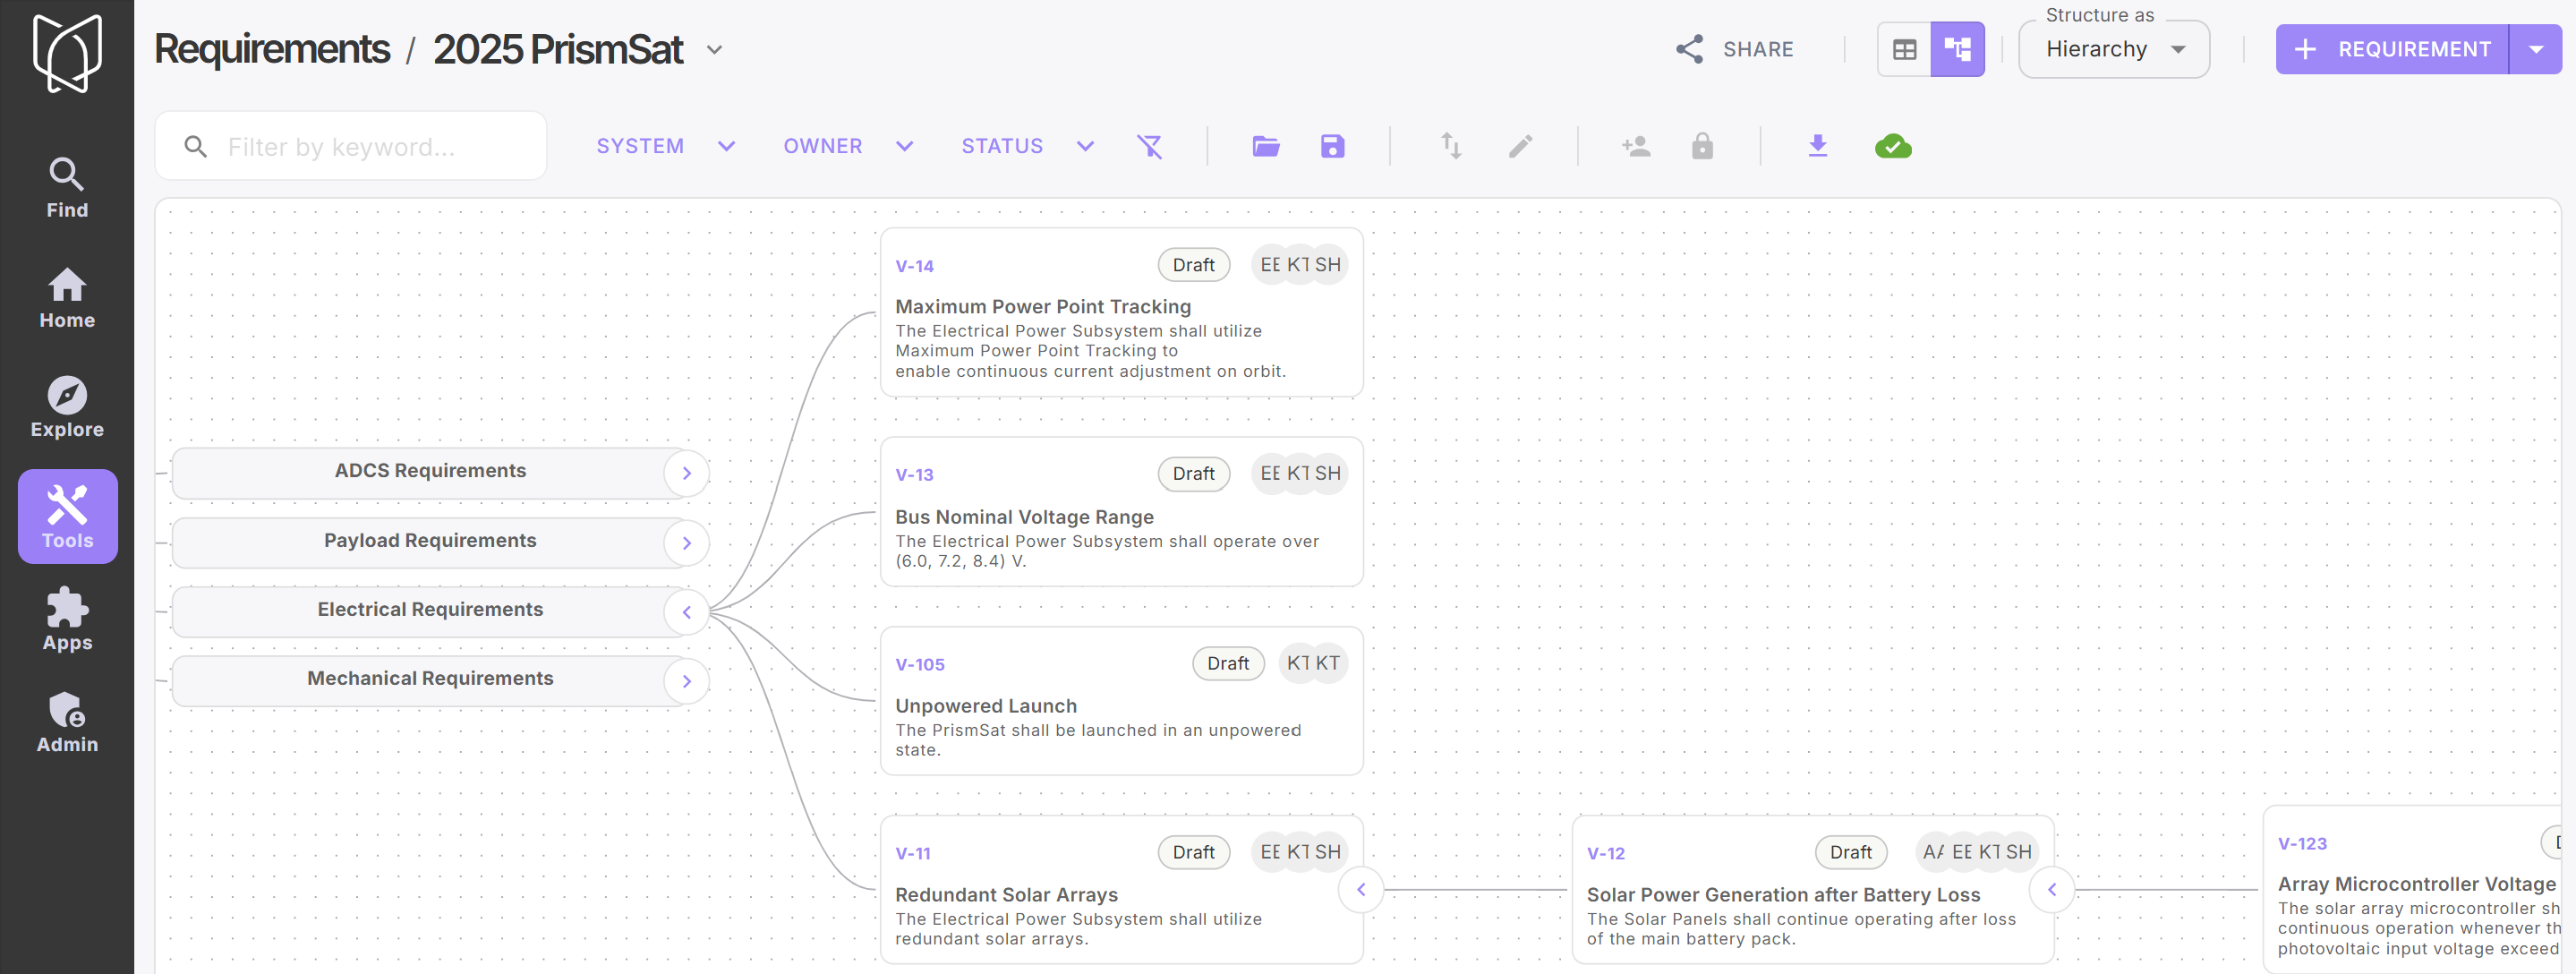Image resolution: width=2576 pixels, height=974 pixels.
Task: Switch to table view toggle
Action: [1904, 49]
